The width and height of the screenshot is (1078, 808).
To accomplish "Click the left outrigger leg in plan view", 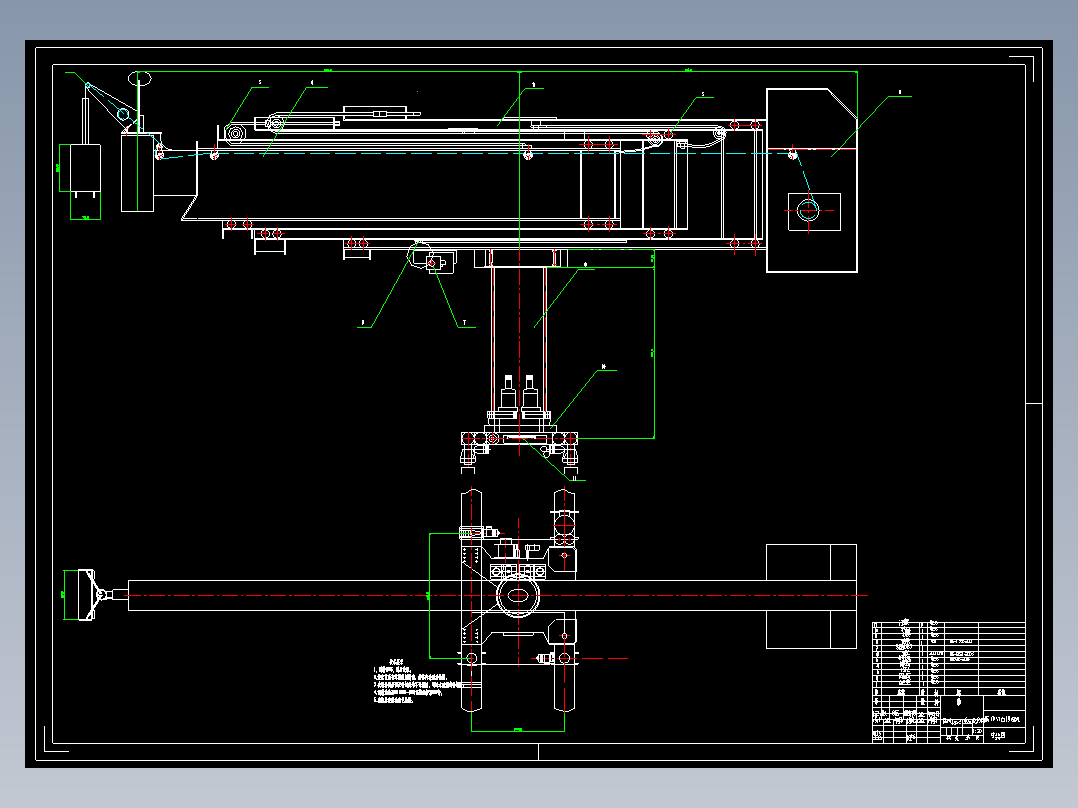I will [472, 600].
